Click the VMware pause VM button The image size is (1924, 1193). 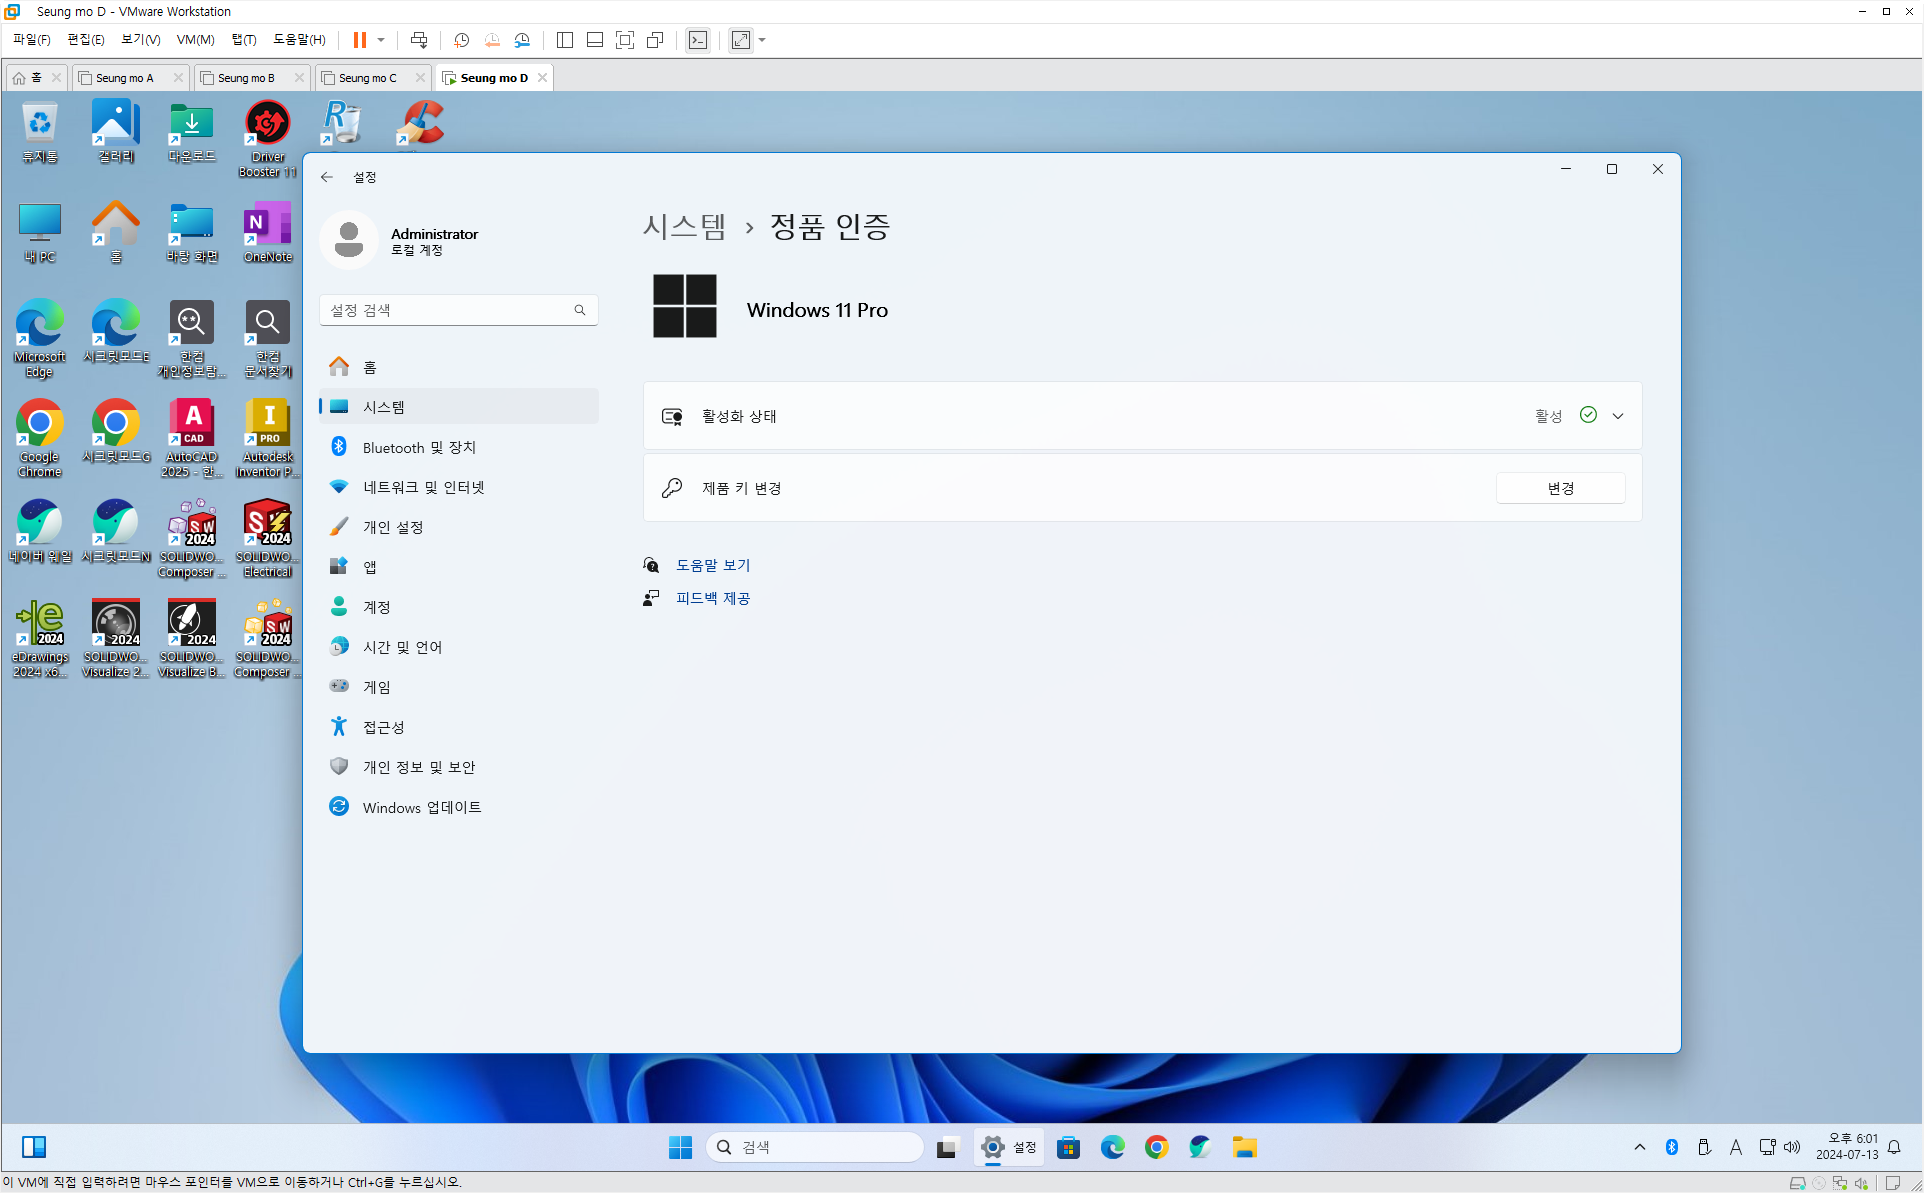[x=359, y=40]
